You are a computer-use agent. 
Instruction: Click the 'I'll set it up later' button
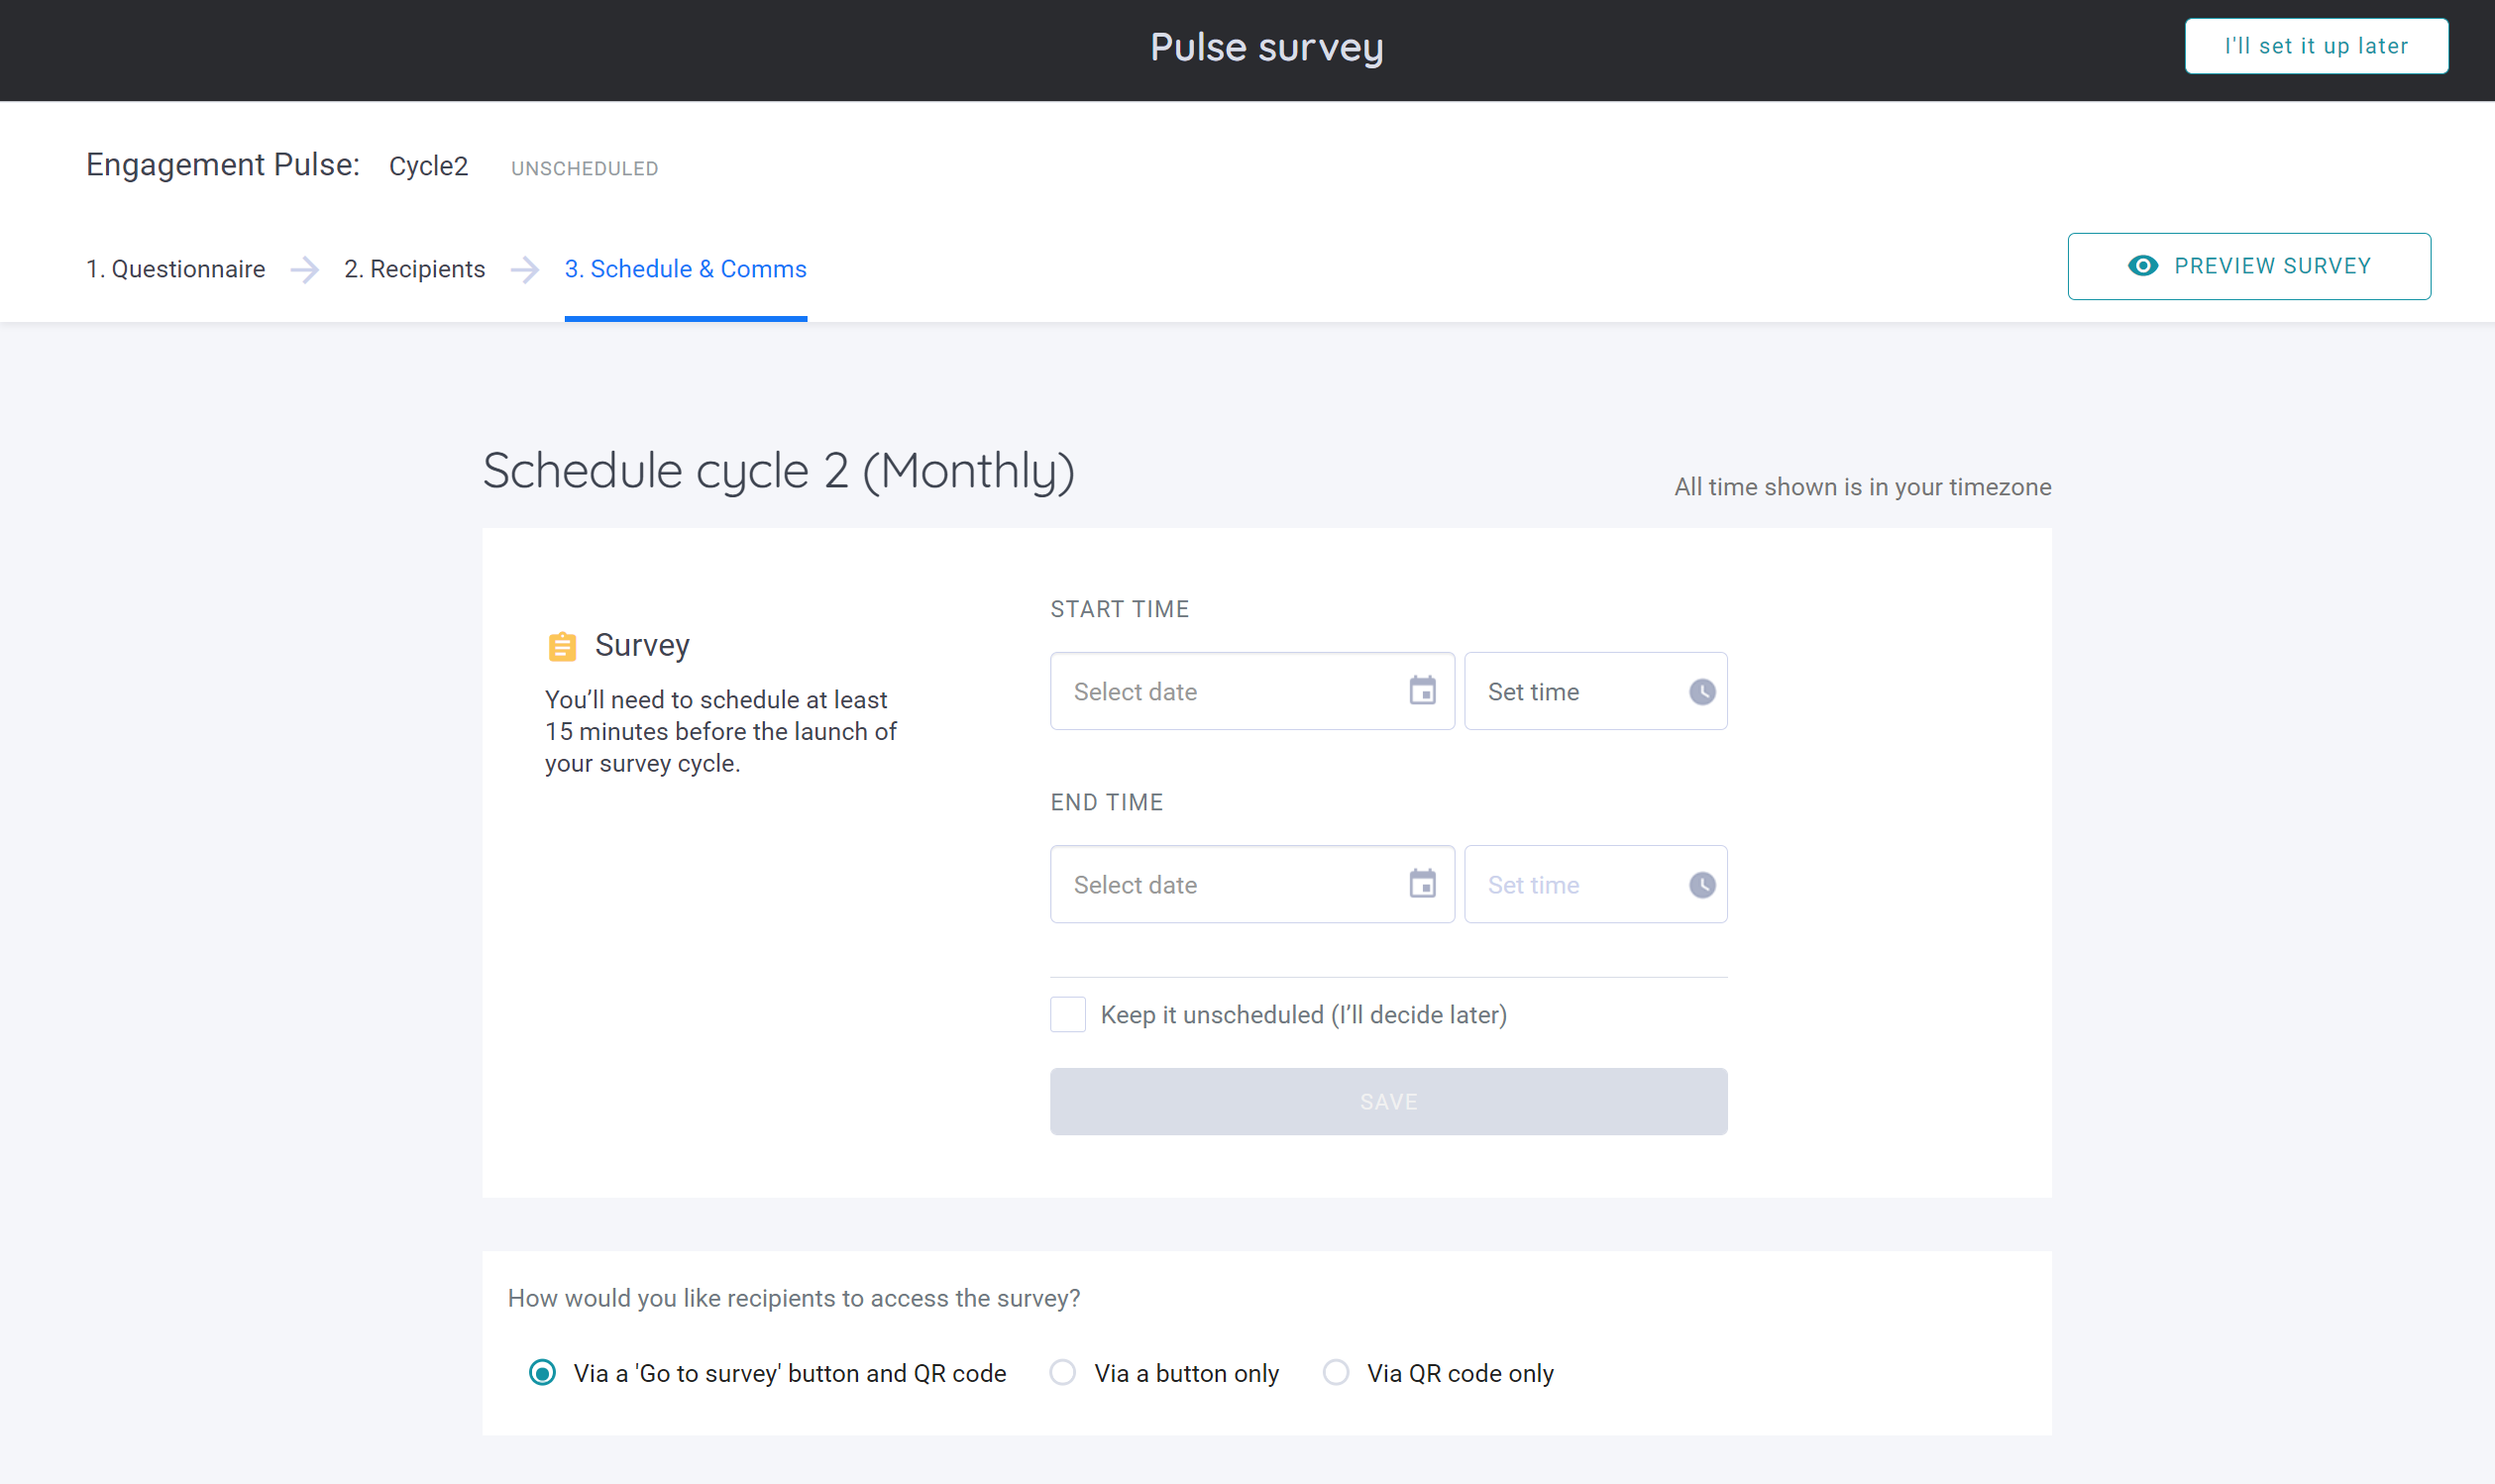2319,46
